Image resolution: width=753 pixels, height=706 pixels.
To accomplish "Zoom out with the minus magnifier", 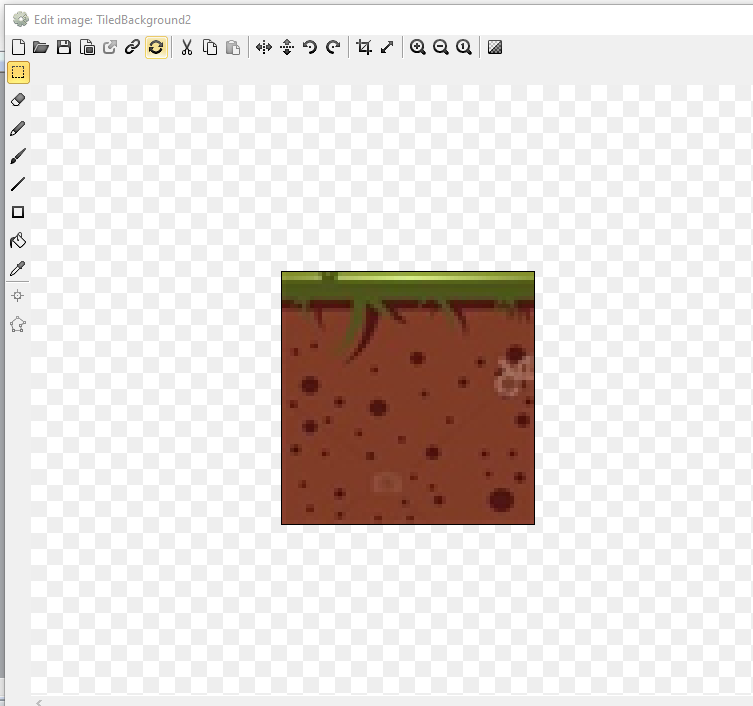I will (441, 47).
